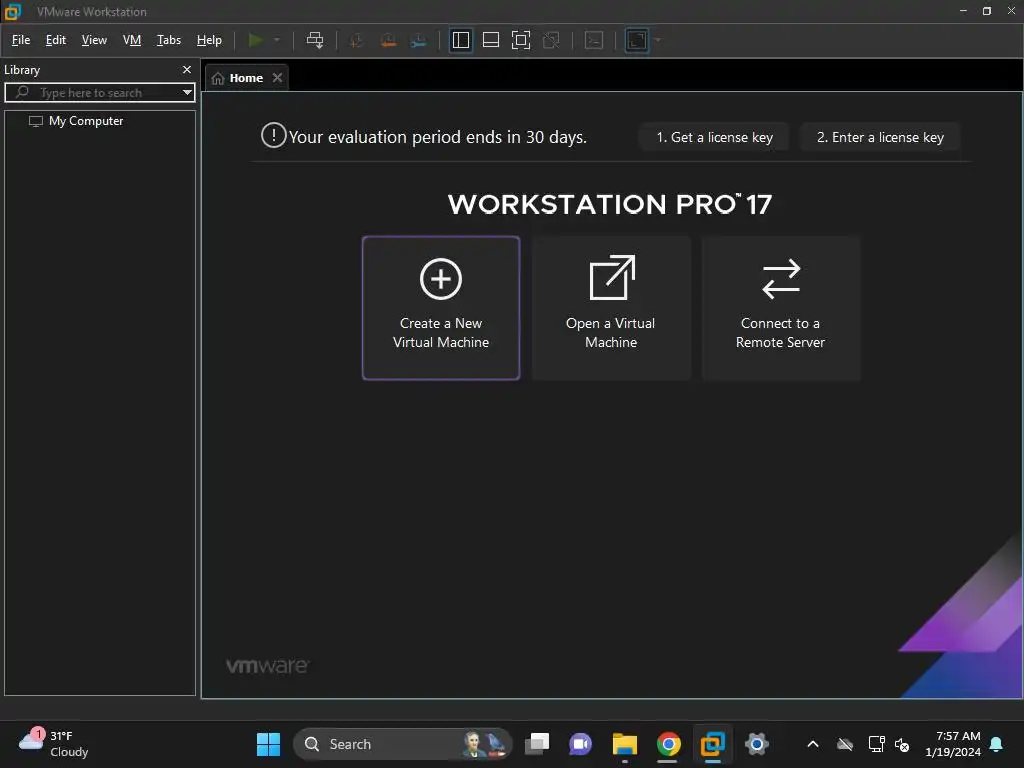
Task: Click the Take Snapshot toolbar icon
Action: [357, 40]
